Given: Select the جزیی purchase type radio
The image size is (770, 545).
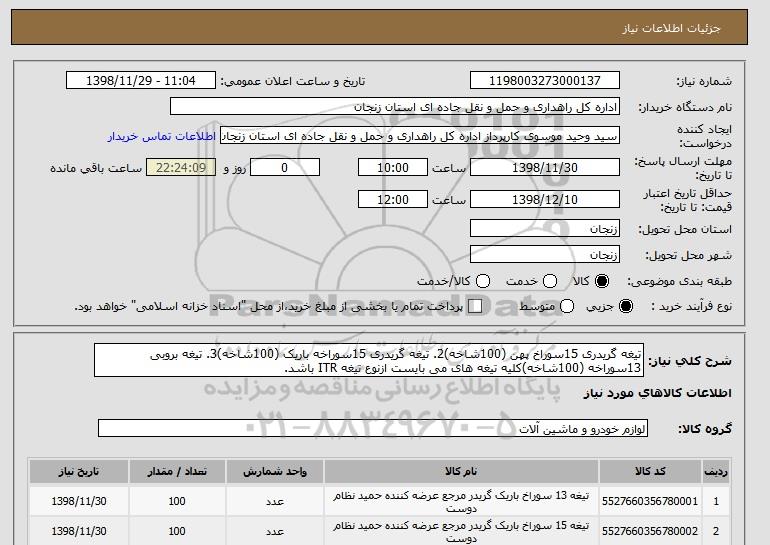Looking at the screenshot, I should click(626, 306).
